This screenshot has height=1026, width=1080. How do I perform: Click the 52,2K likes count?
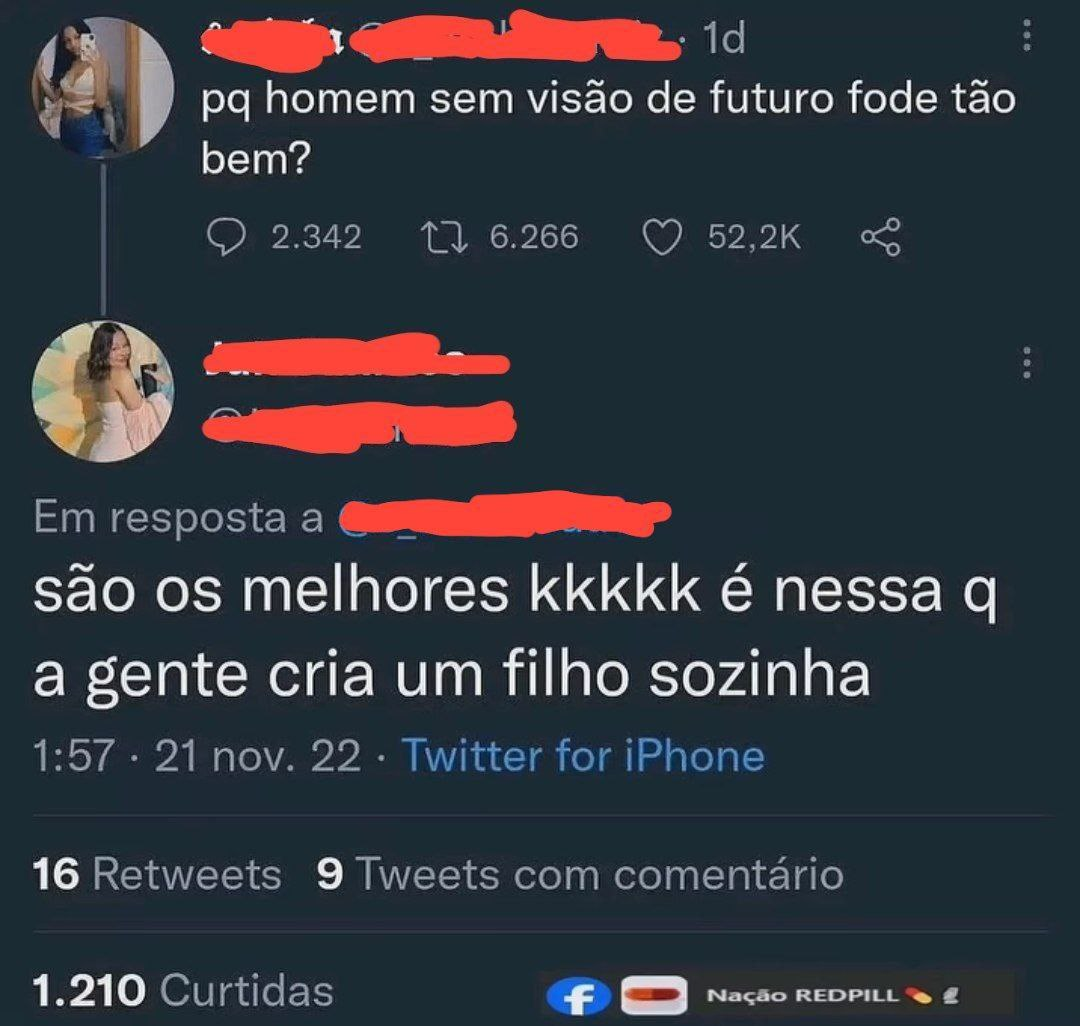click(x=754, y=238)
